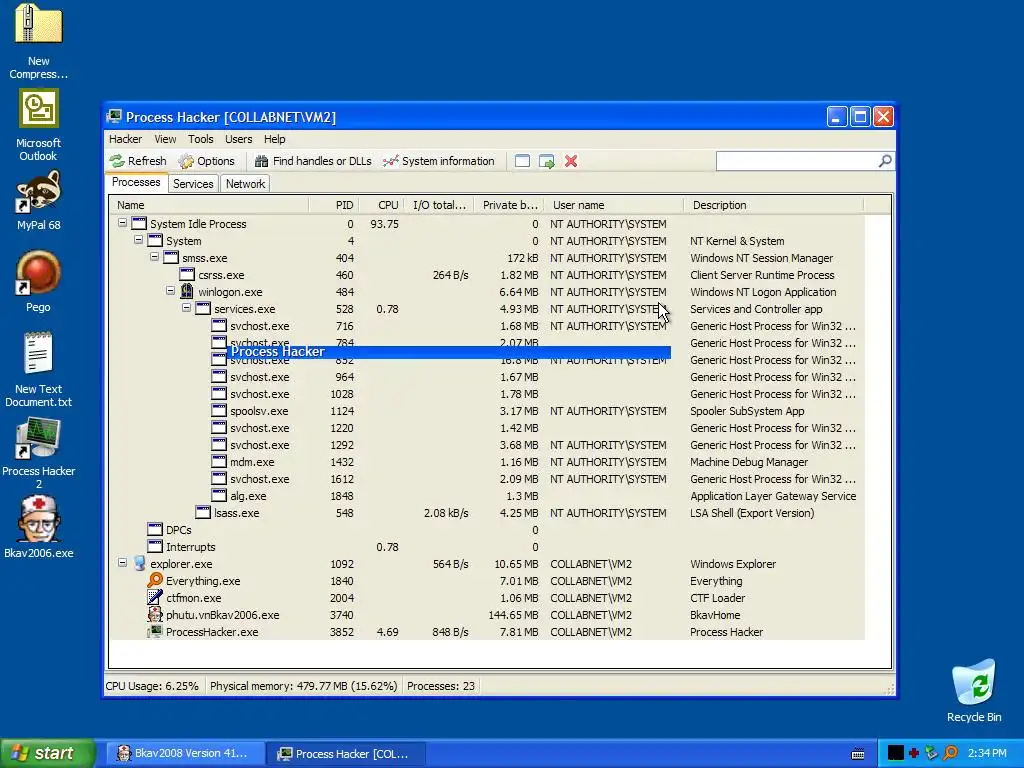The height and width of the screenshot is (768, 1024).
Task: Collapse the smss.exe tree node
Action: (155, 257)
